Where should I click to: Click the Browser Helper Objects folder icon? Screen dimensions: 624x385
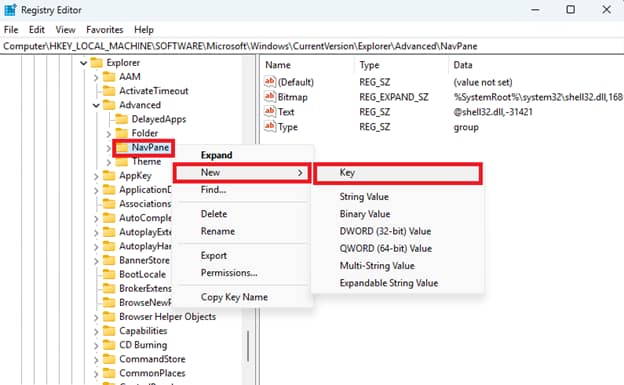pyautogui.click(x=109, y=317)
